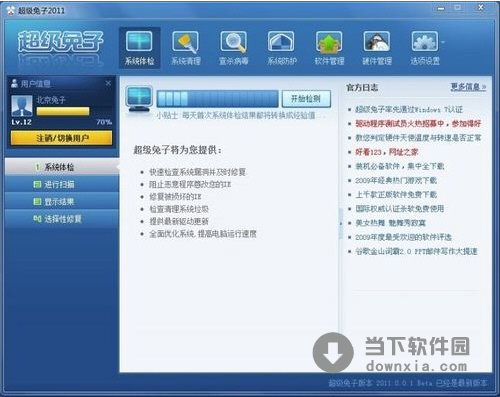Select 显示结果 in the left sidebar
The width and height of the screenshot is (500, 397).
tap(62, 201)
